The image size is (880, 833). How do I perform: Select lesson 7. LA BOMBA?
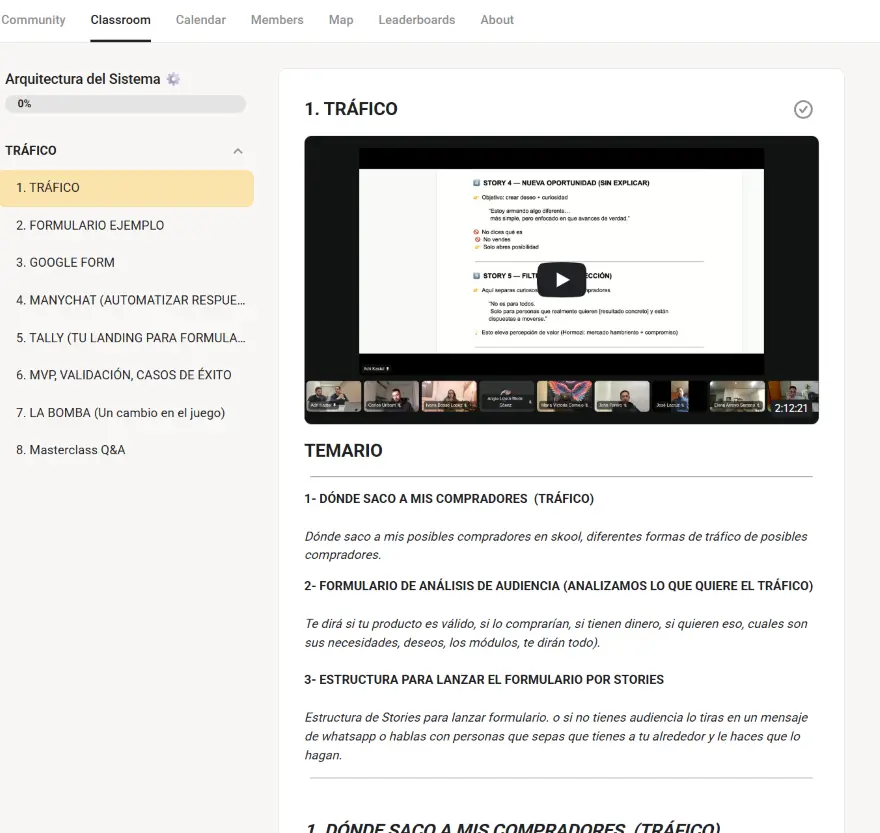120,413
